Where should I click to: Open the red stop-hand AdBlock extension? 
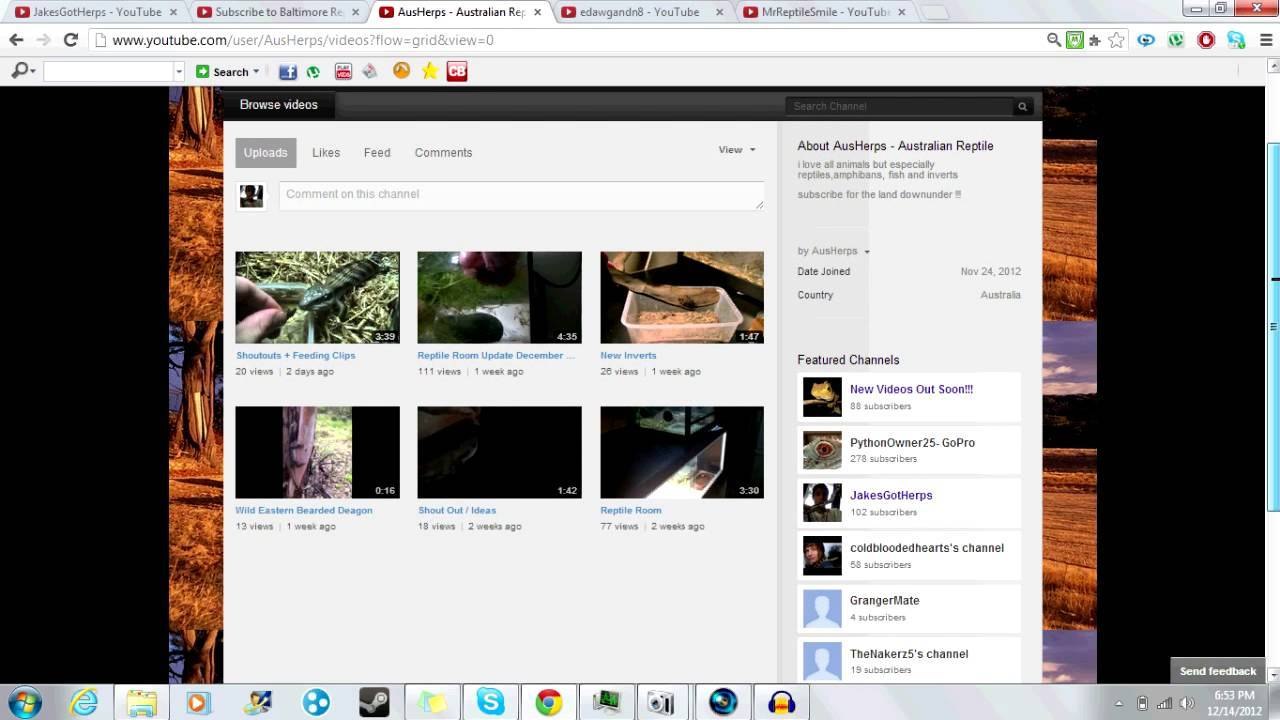coord(1206,40)
